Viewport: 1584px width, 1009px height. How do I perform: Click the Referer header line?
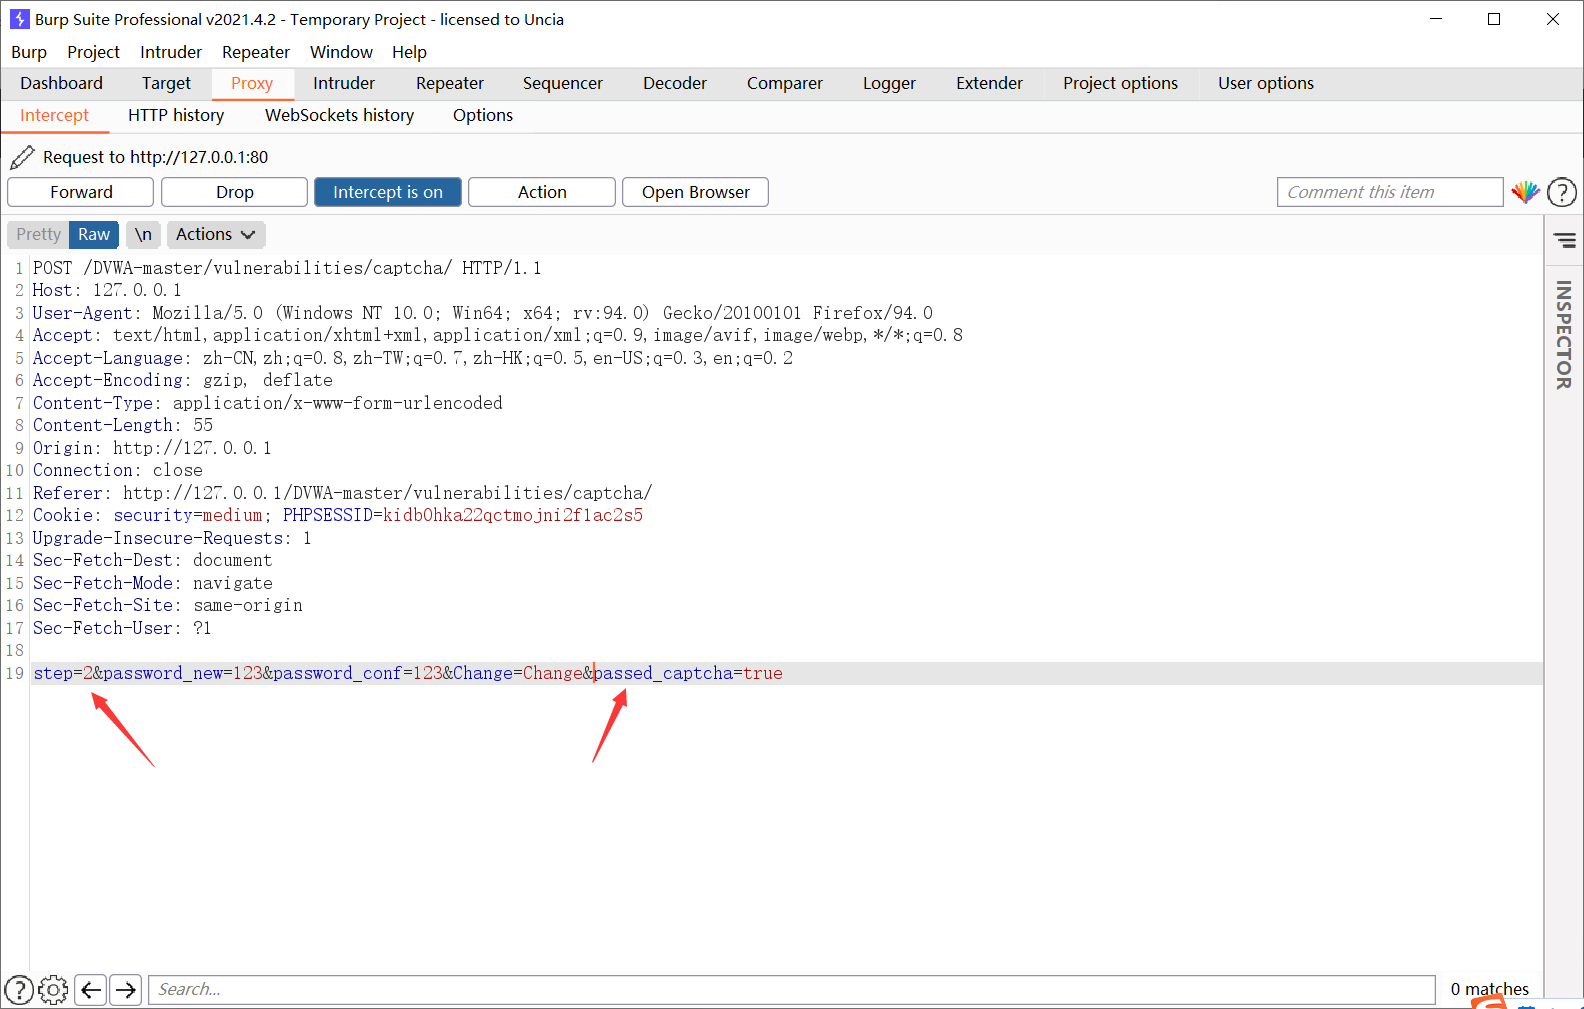tap(342, 493)
